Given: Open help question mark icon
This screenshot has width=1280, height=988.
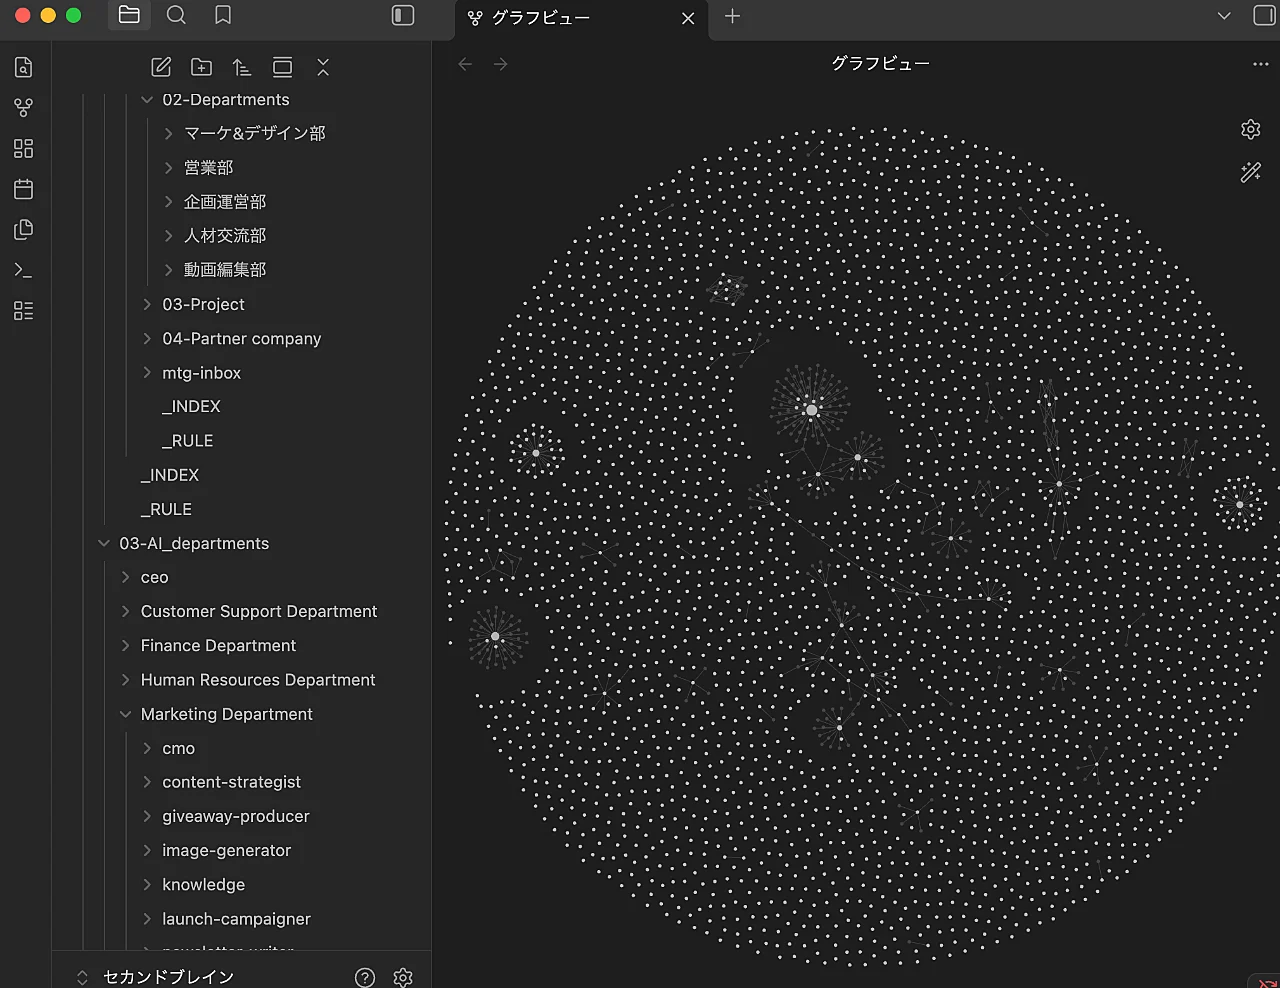Looking at the screenshot, I should pyautogui.click(x=365, y=977).
